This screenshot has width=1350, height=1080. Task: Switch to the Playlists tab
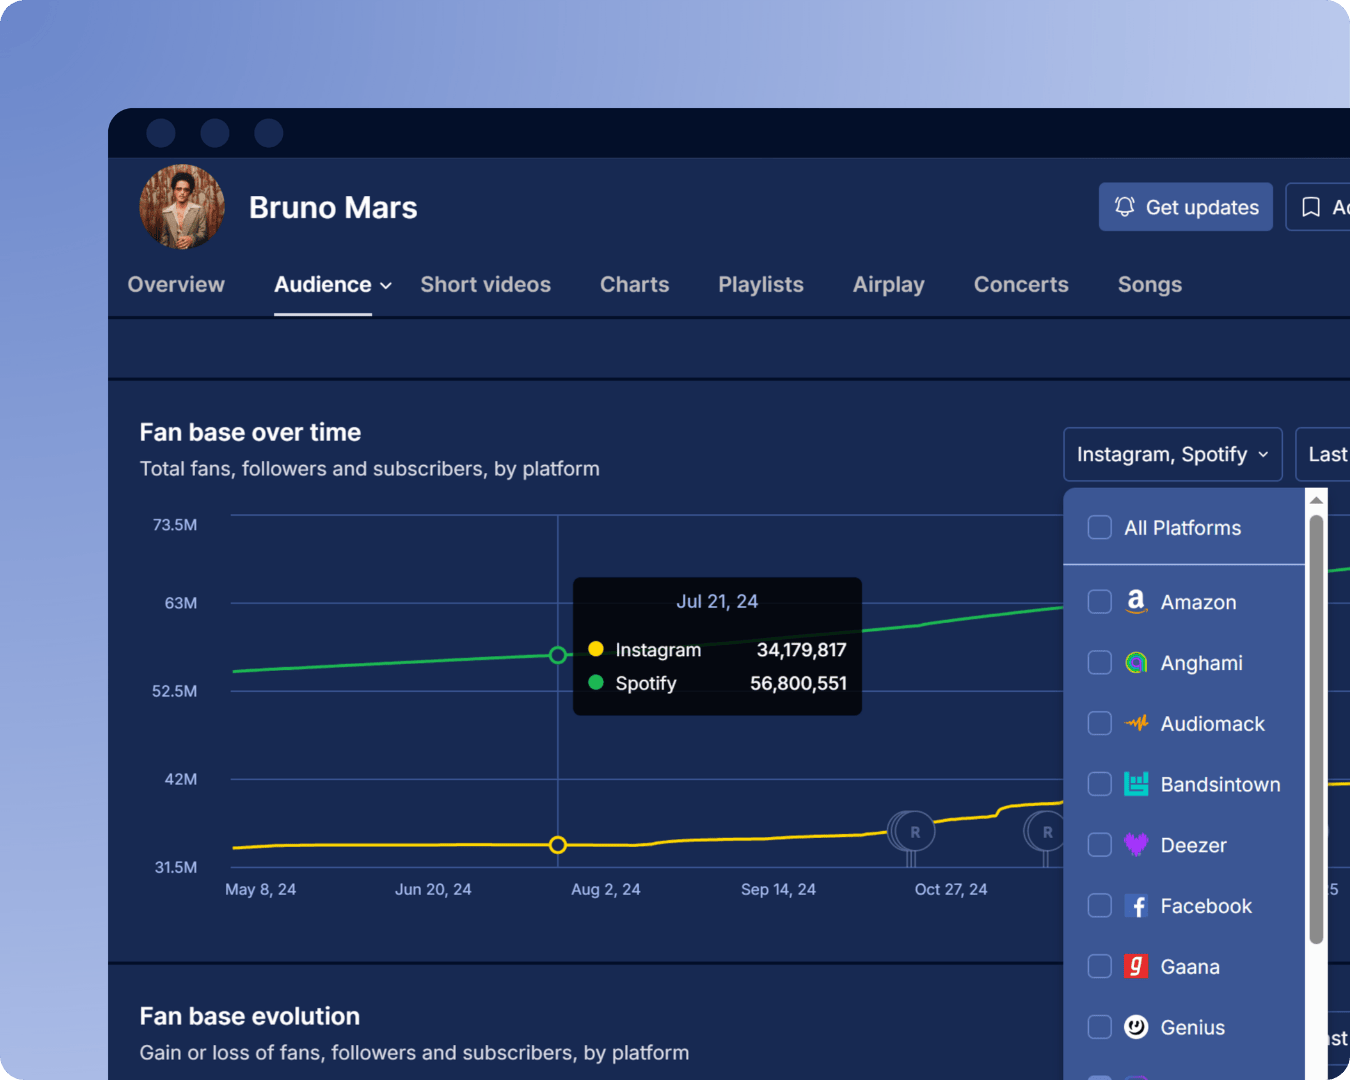[x=760, y=285]
